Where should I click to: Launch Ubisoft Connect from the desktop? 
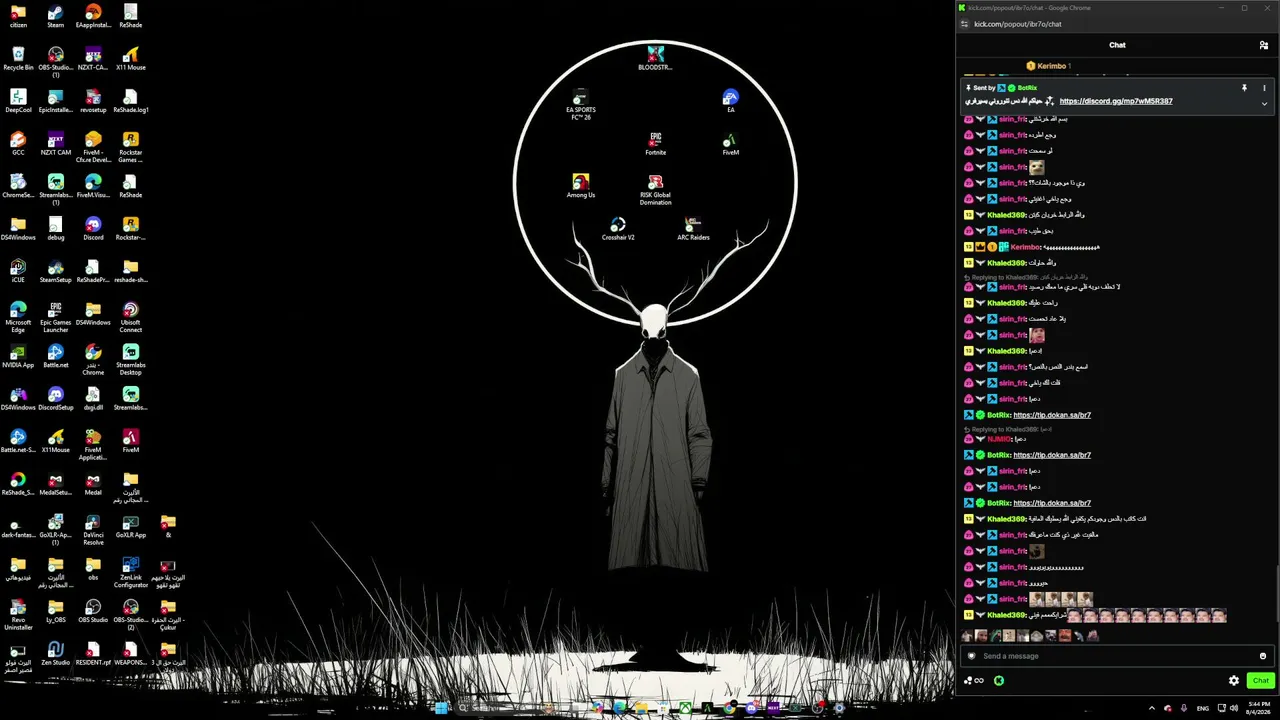point(131,317)
